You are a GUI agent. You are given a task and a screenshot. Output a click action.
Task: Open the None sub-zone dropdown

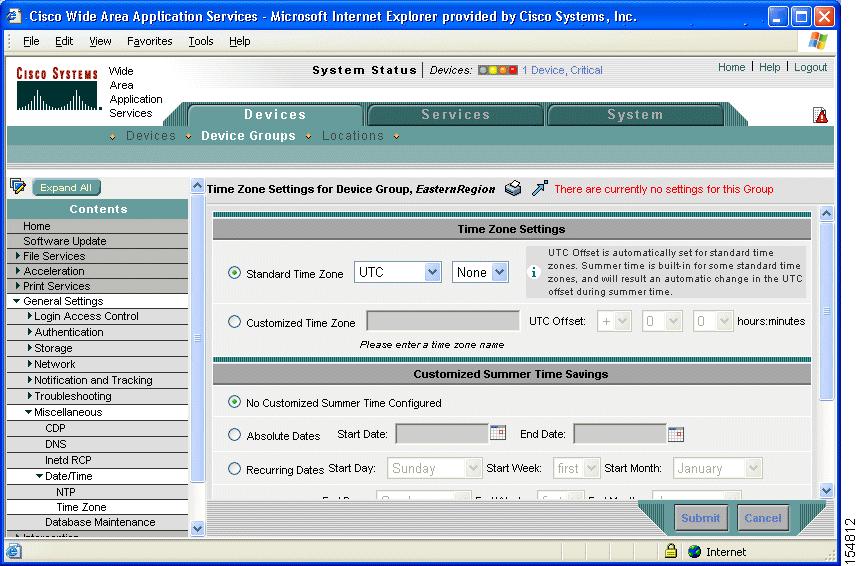[x=480, y=272]
